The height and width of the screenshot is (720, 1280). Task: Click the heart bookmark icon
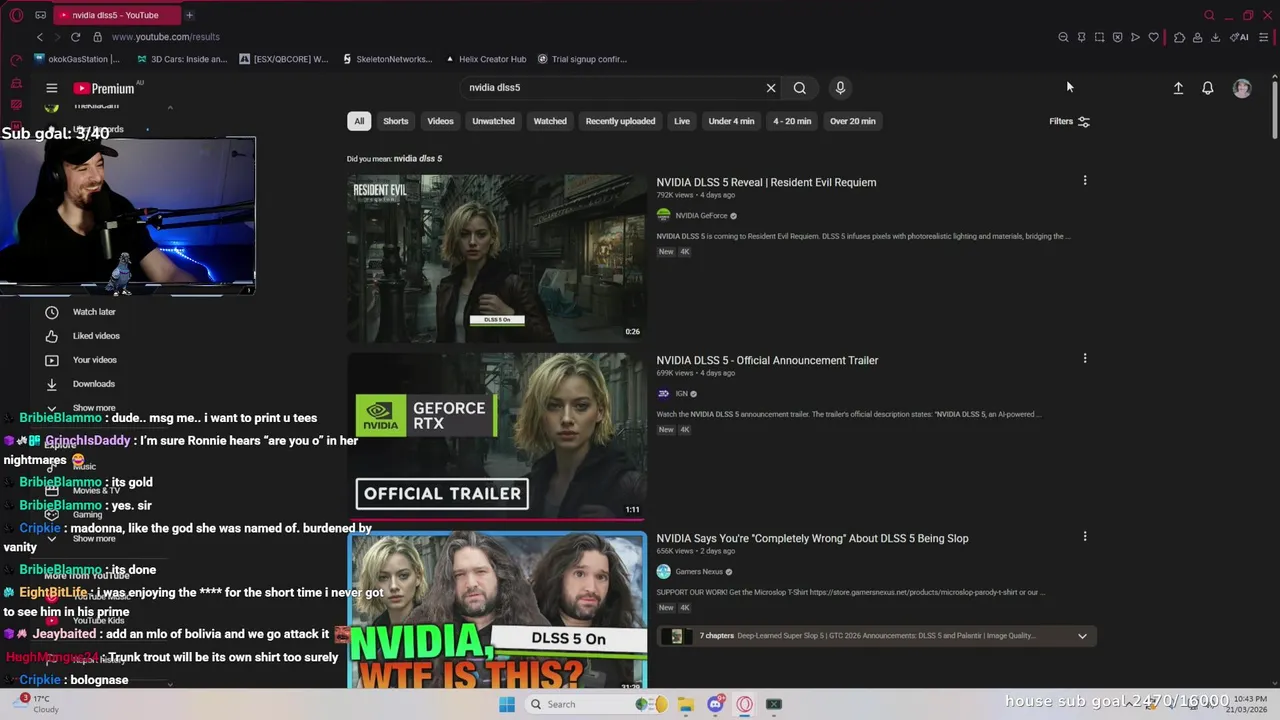coord(1153,37)
